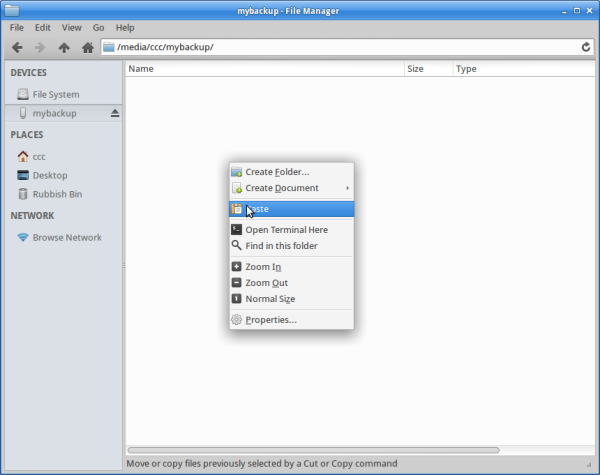Screen dimensions: 600x475
Task: Open File System in the sidebar
Action: (x=55, y=94)
